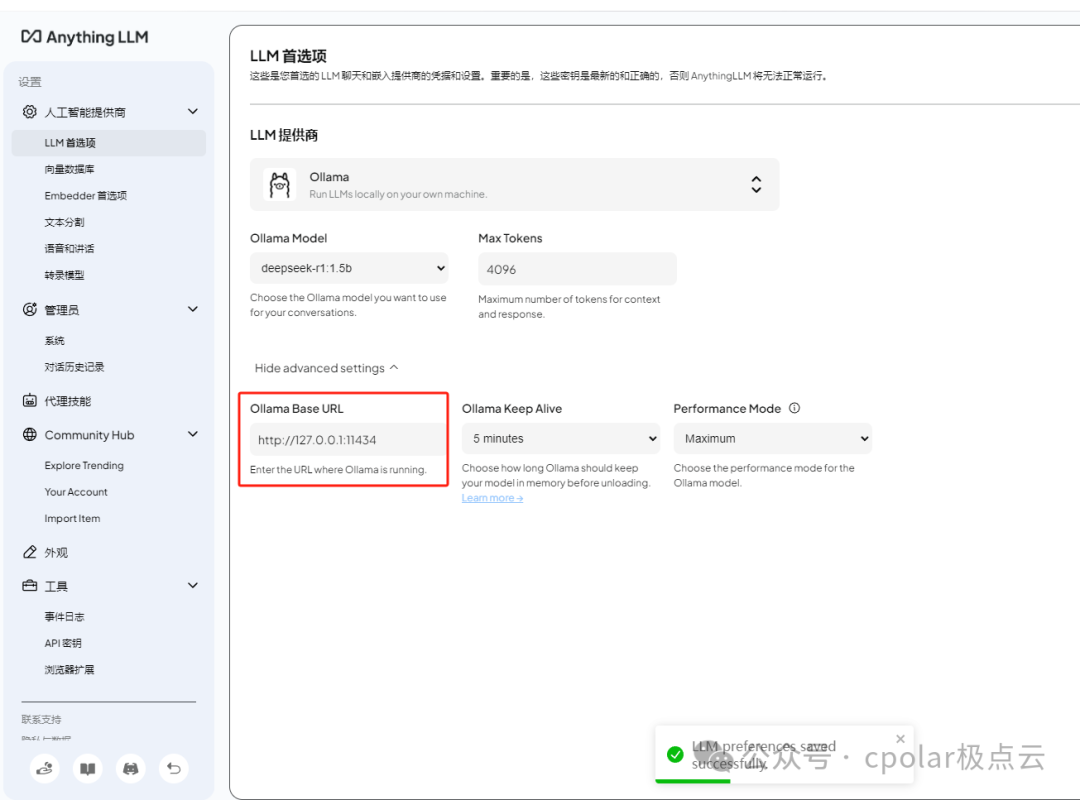Click the 代理技能 robot icon

pos(30,400)
